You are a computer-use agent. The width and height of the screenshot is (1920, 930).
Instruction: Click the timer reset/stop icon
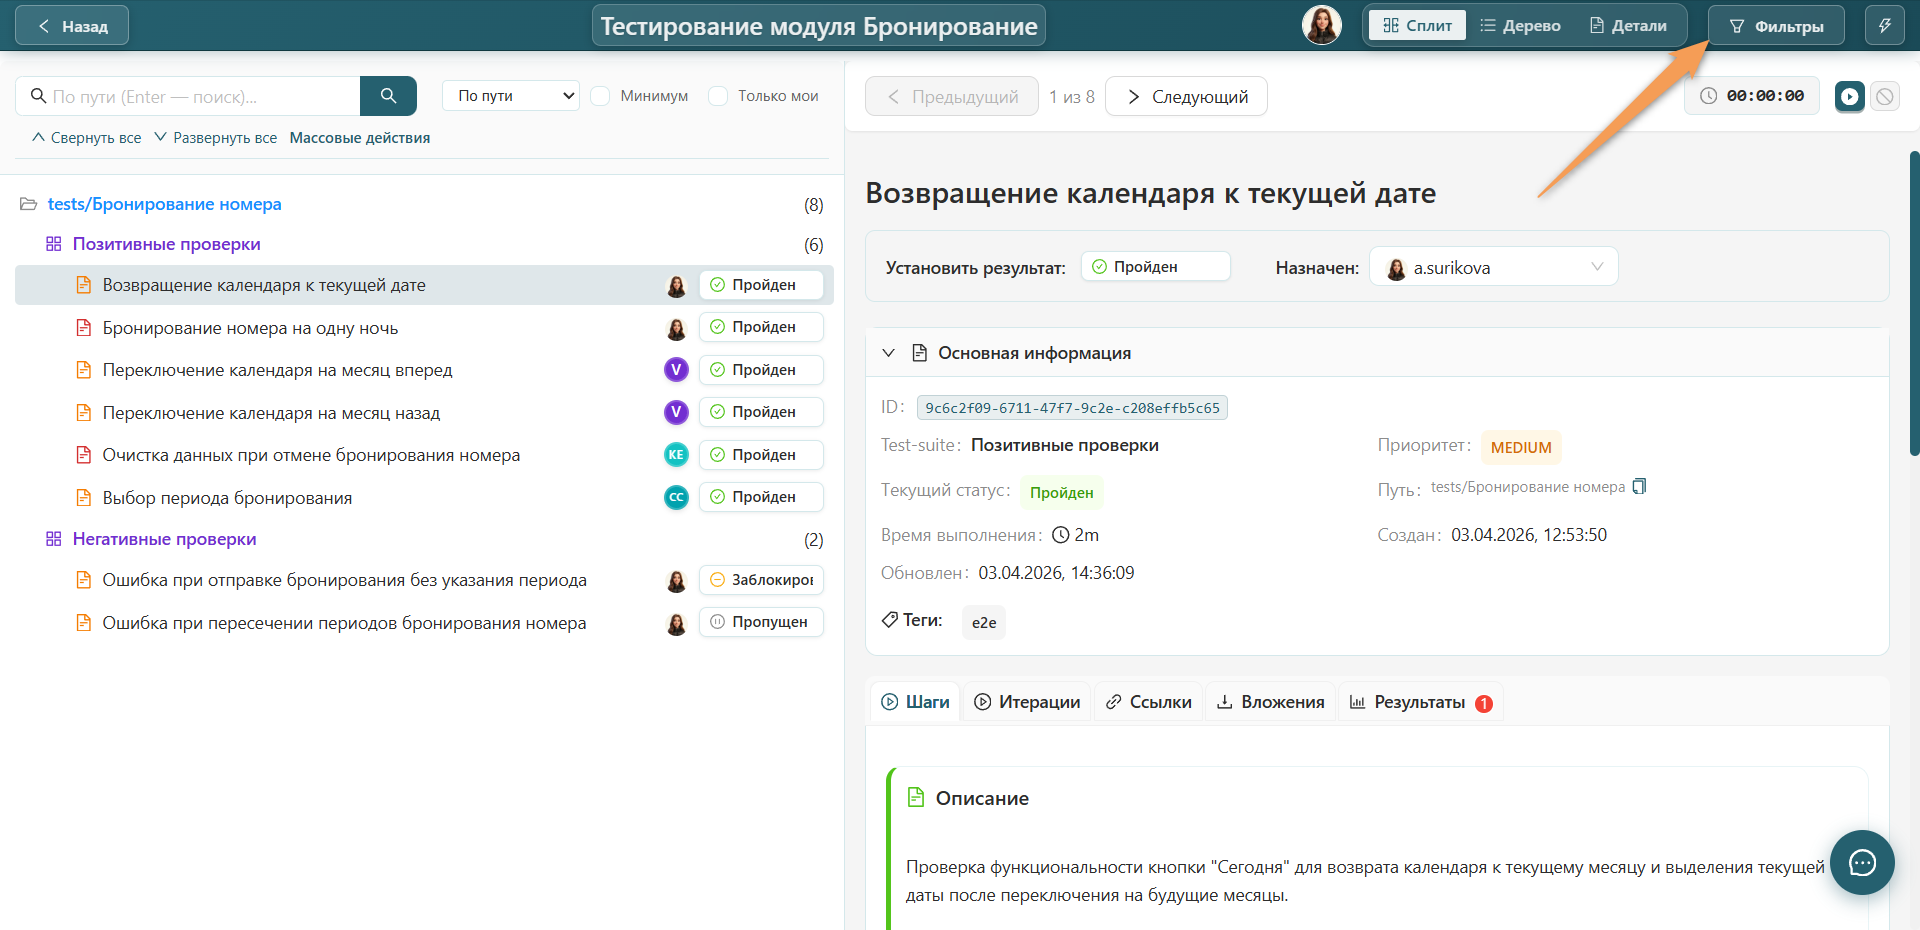click(x=1884, y=96)
